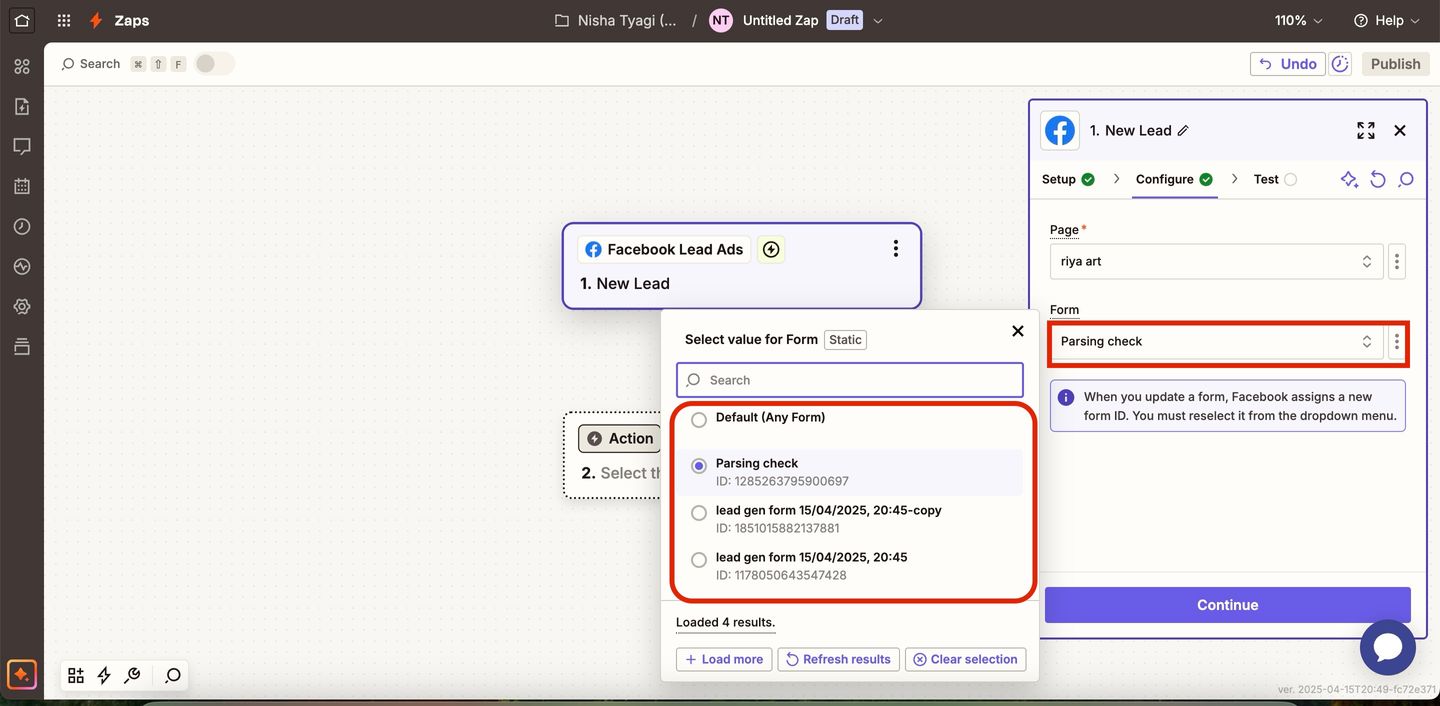Open the Form dropdown showing Parsing check

1216,341
